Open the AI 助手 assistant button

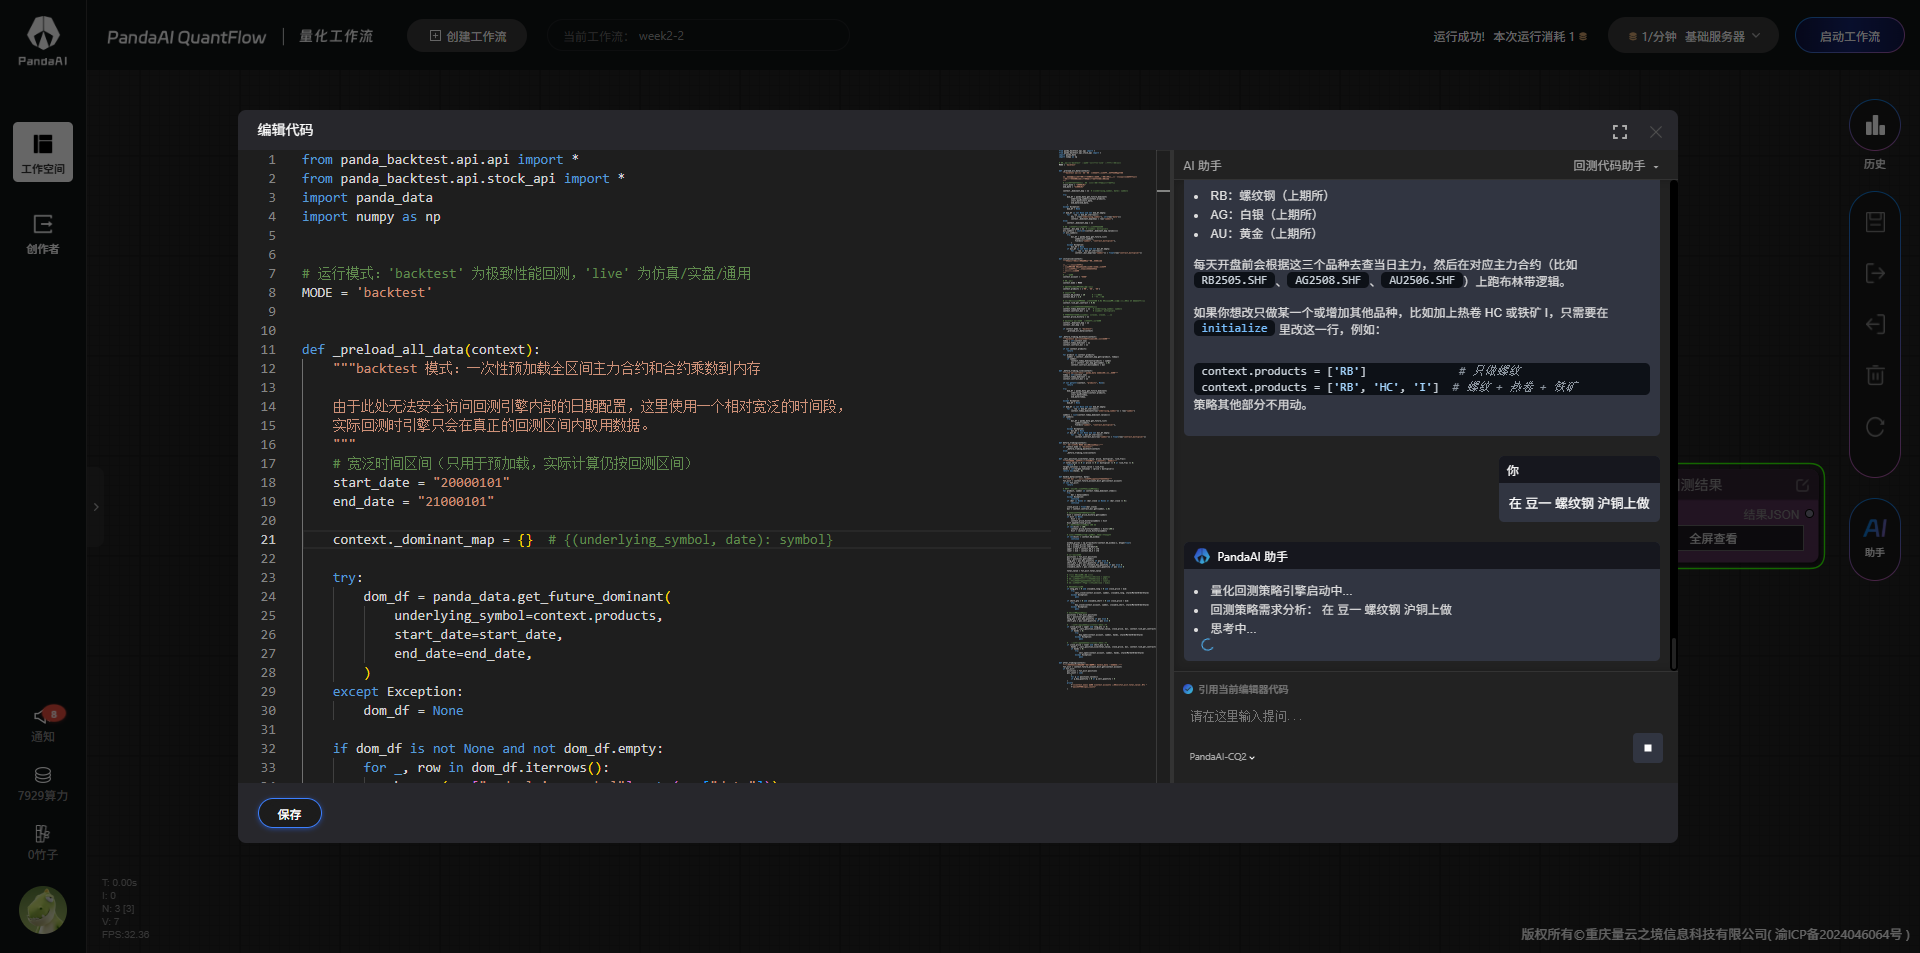coord(1874,537)
